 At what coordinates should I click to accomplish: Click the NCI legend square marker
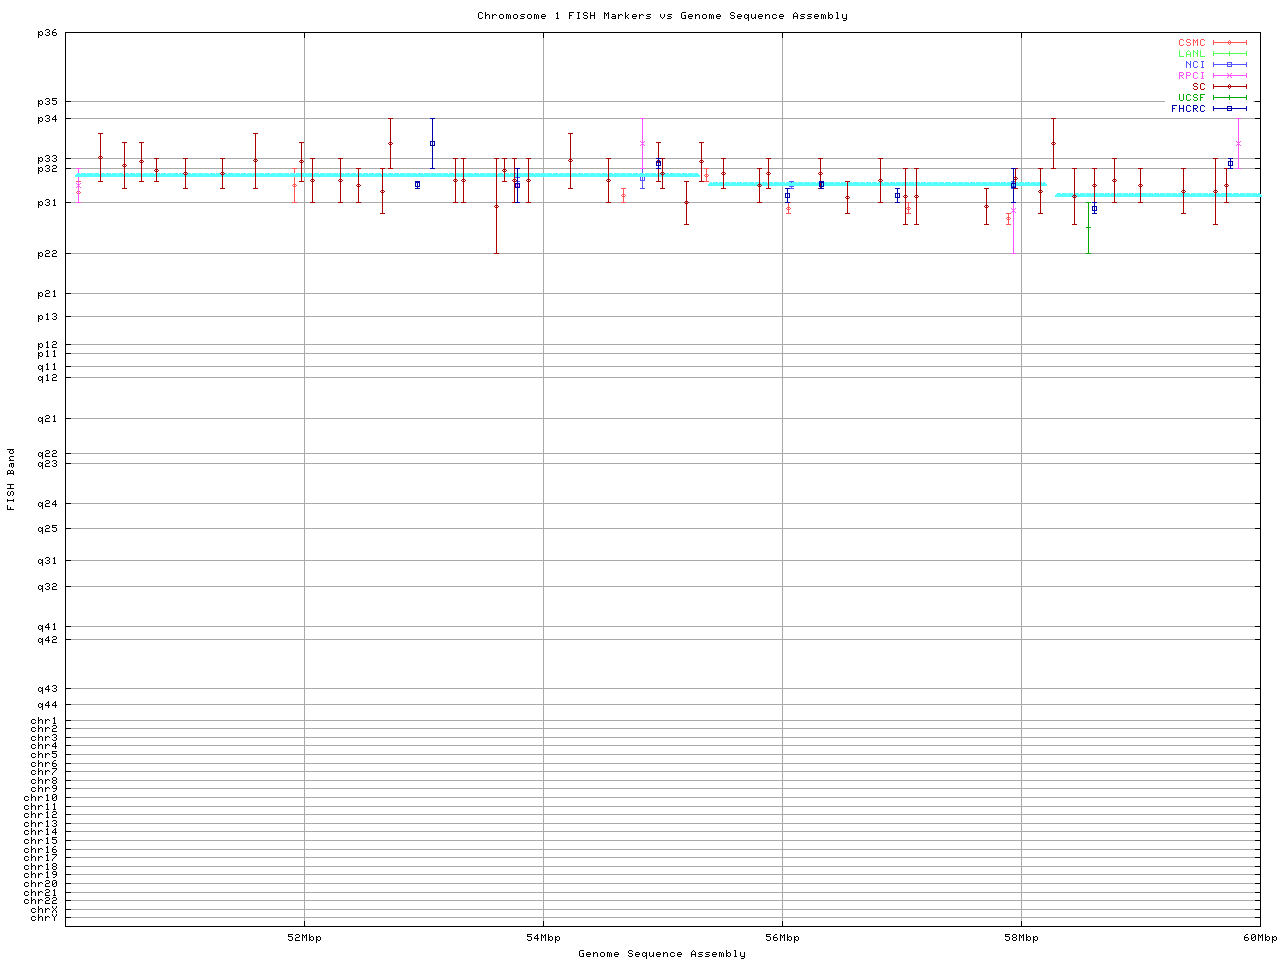pyautogui.click(x=1230, y=65)
